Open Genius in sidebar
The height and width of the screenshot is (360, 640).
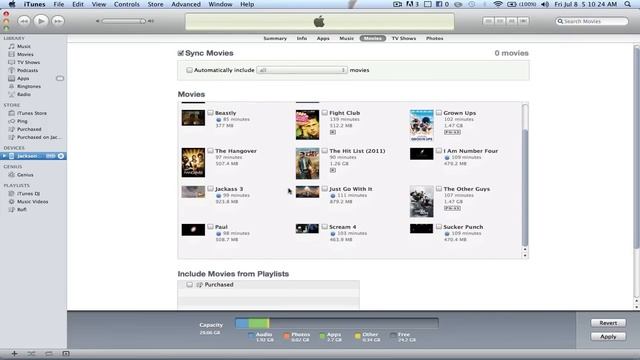click(25, 174)
